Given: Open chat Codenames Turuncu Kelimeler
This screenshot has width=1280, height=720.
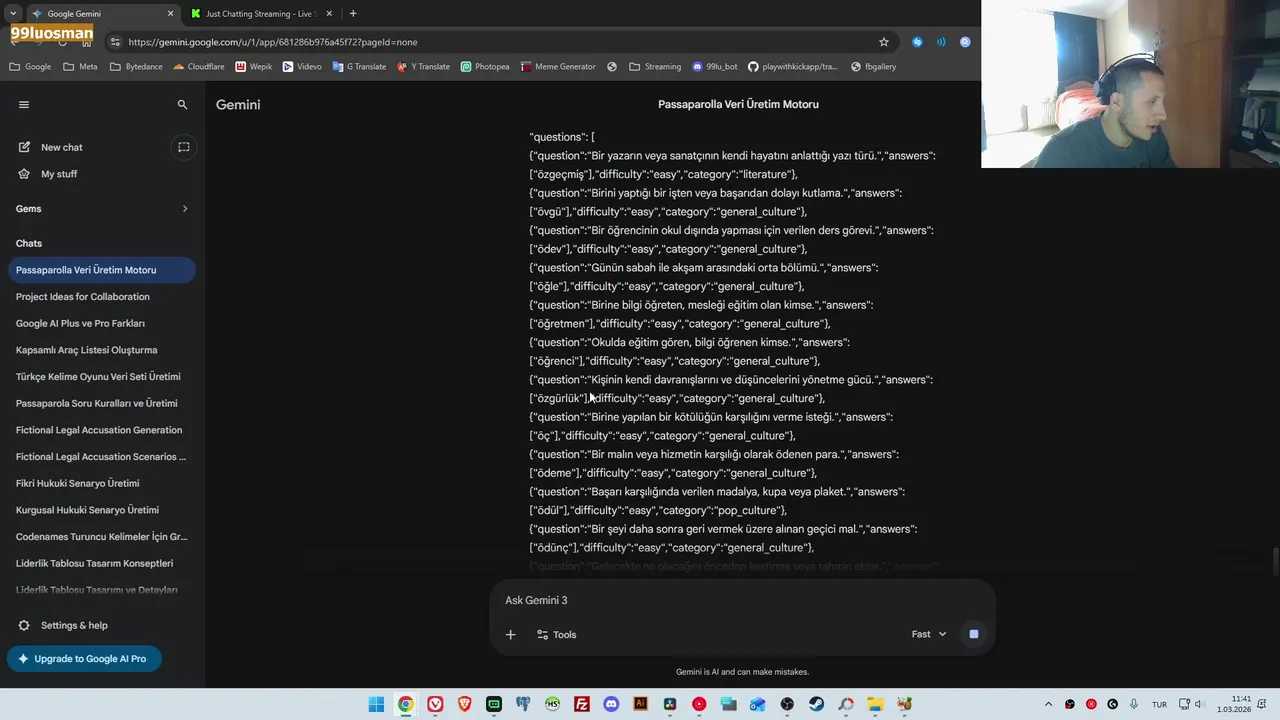Looking at the screenshot, I should click(x=100, y=537).
